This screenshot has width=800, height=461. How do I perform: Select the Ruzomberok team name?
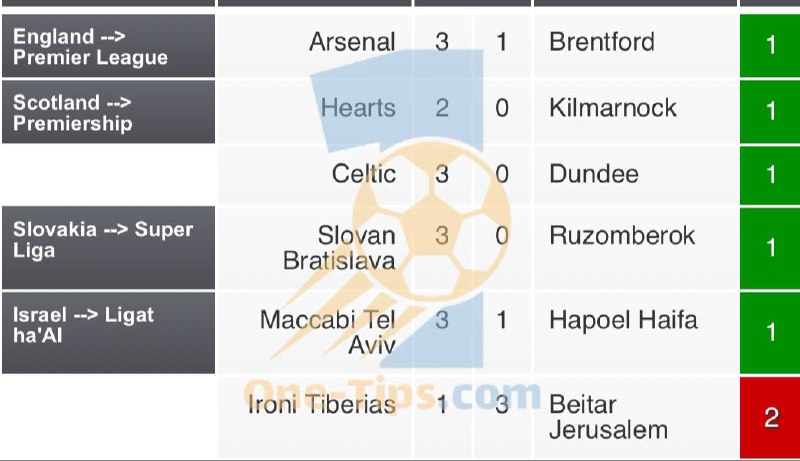622,236
